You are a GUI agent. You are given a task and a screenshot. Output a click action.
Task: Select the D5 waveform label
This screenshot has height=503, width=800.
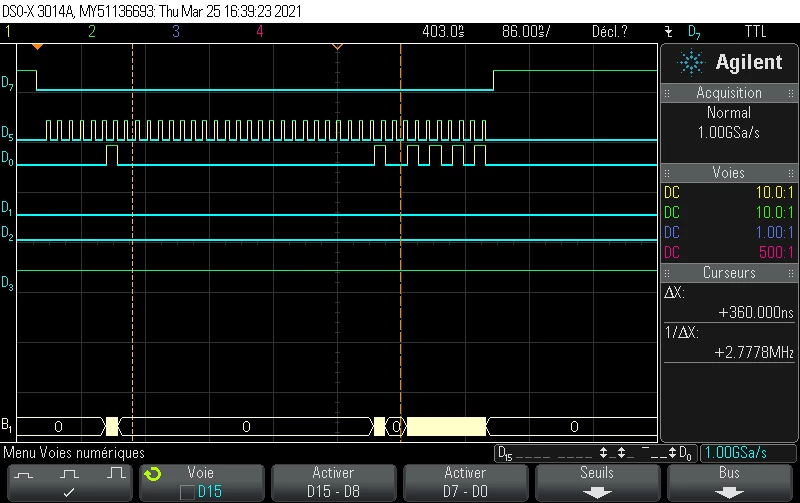pos(7,133)
